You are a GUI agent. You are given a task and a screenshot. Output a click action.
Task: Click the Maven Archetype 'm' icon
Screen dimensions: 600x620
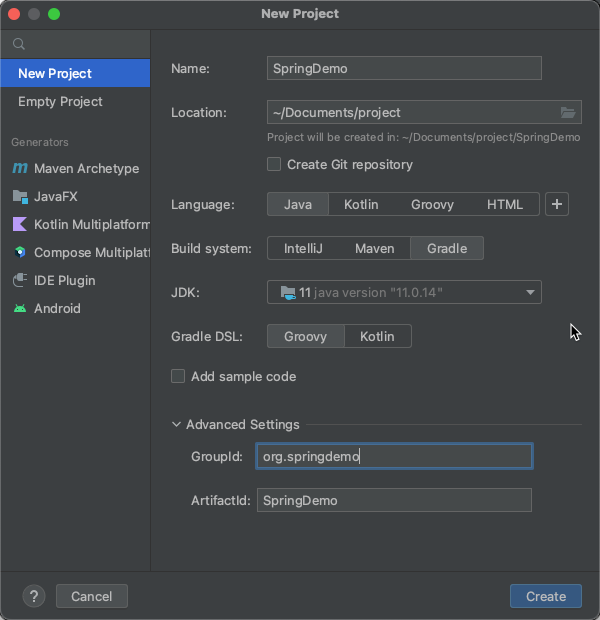[20, 168]
